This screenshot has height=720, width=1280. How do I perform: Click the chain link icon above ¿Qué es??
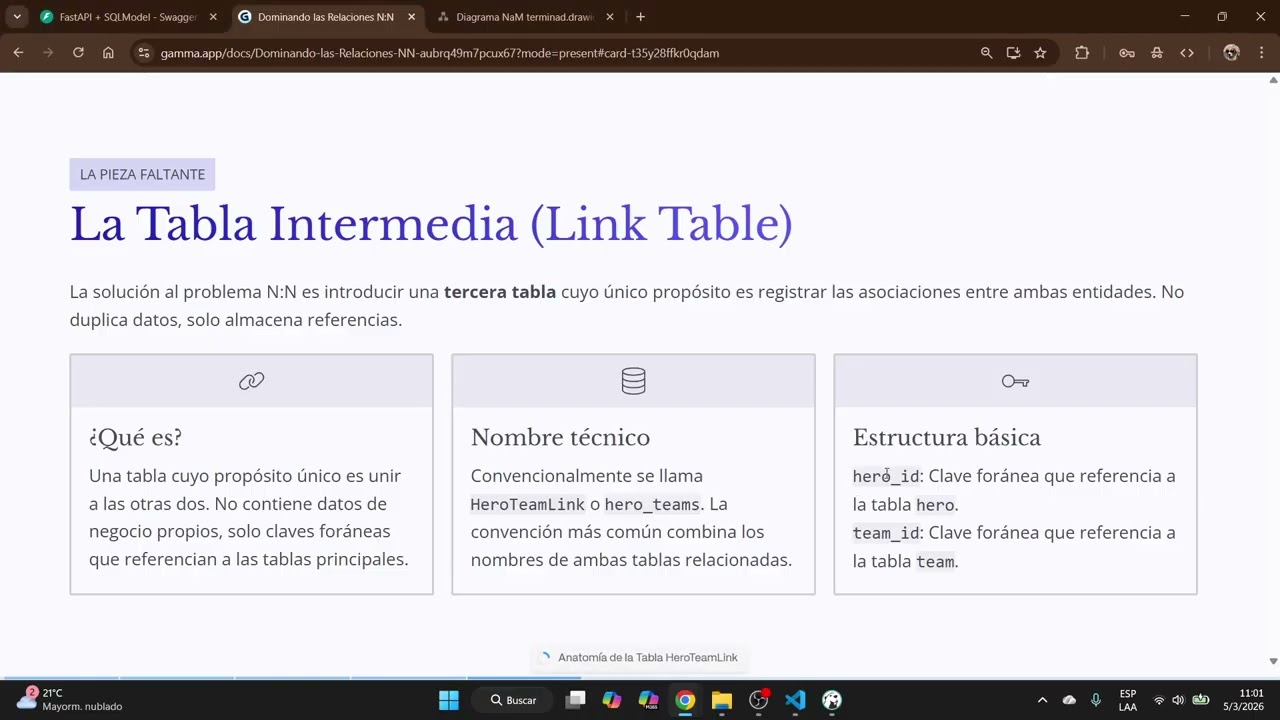point(251,381)
